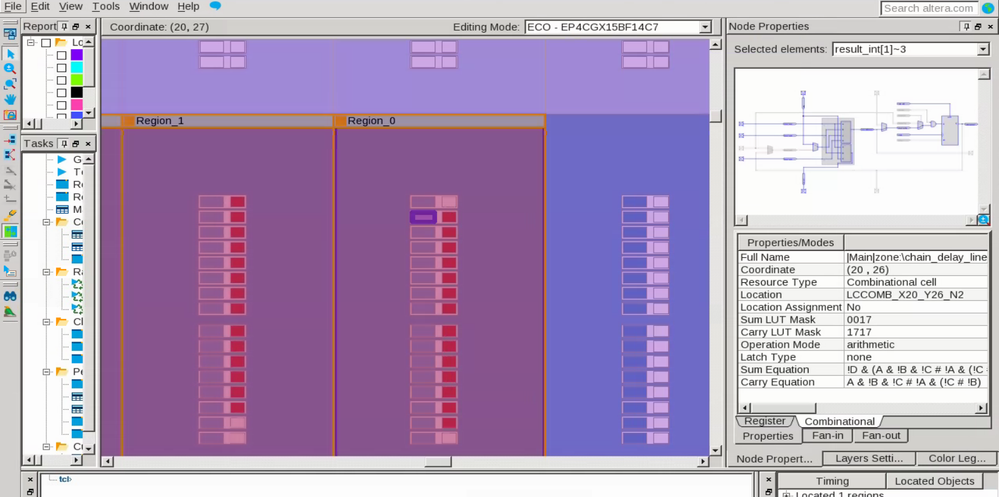Select the pink color swatch in Report
Viewport: 999px width, 497px height.
coord(76,105)
